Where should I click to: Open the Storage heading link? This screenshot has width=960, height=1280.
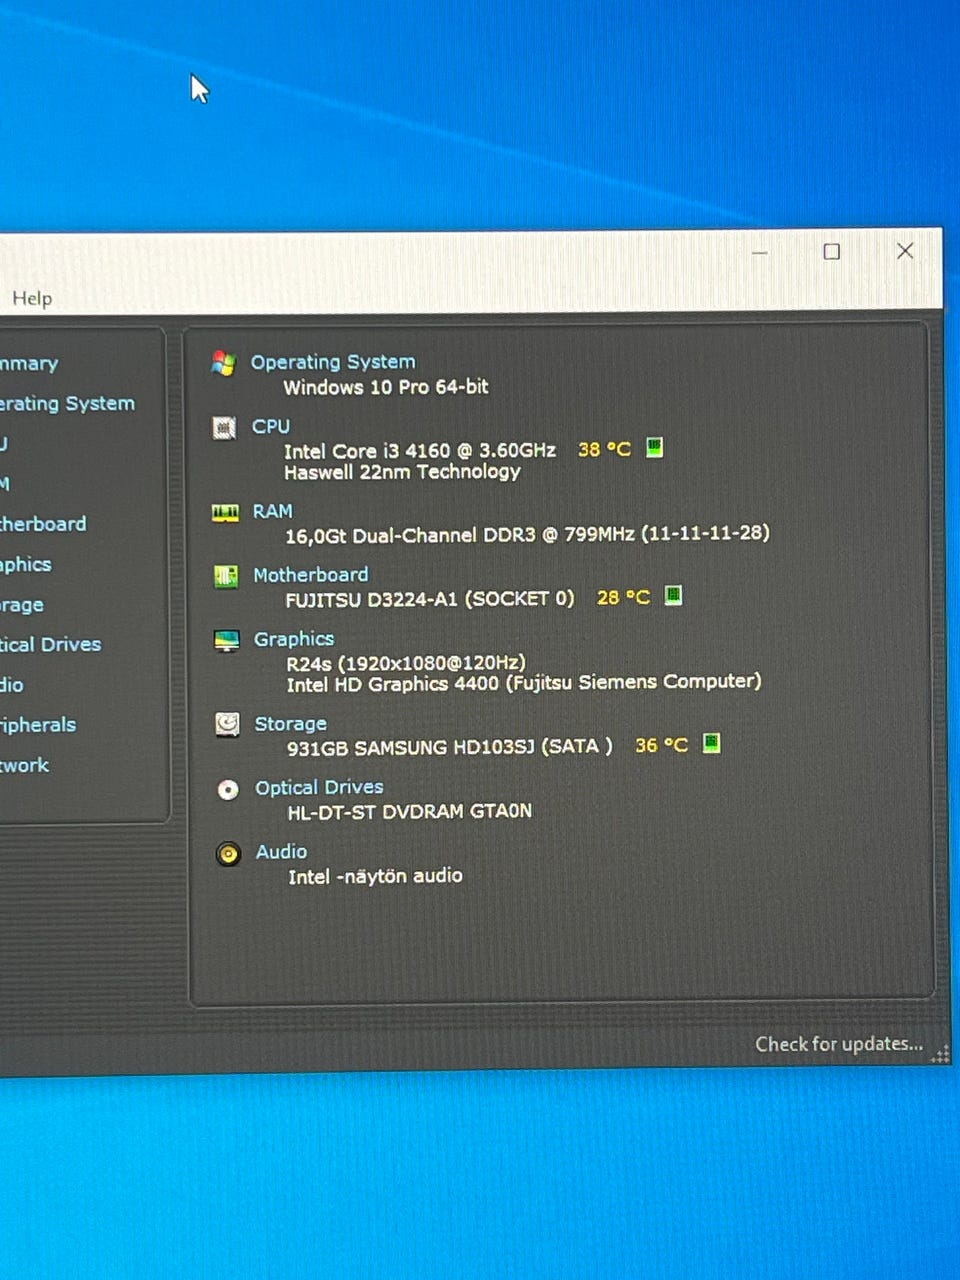point(291,724)
